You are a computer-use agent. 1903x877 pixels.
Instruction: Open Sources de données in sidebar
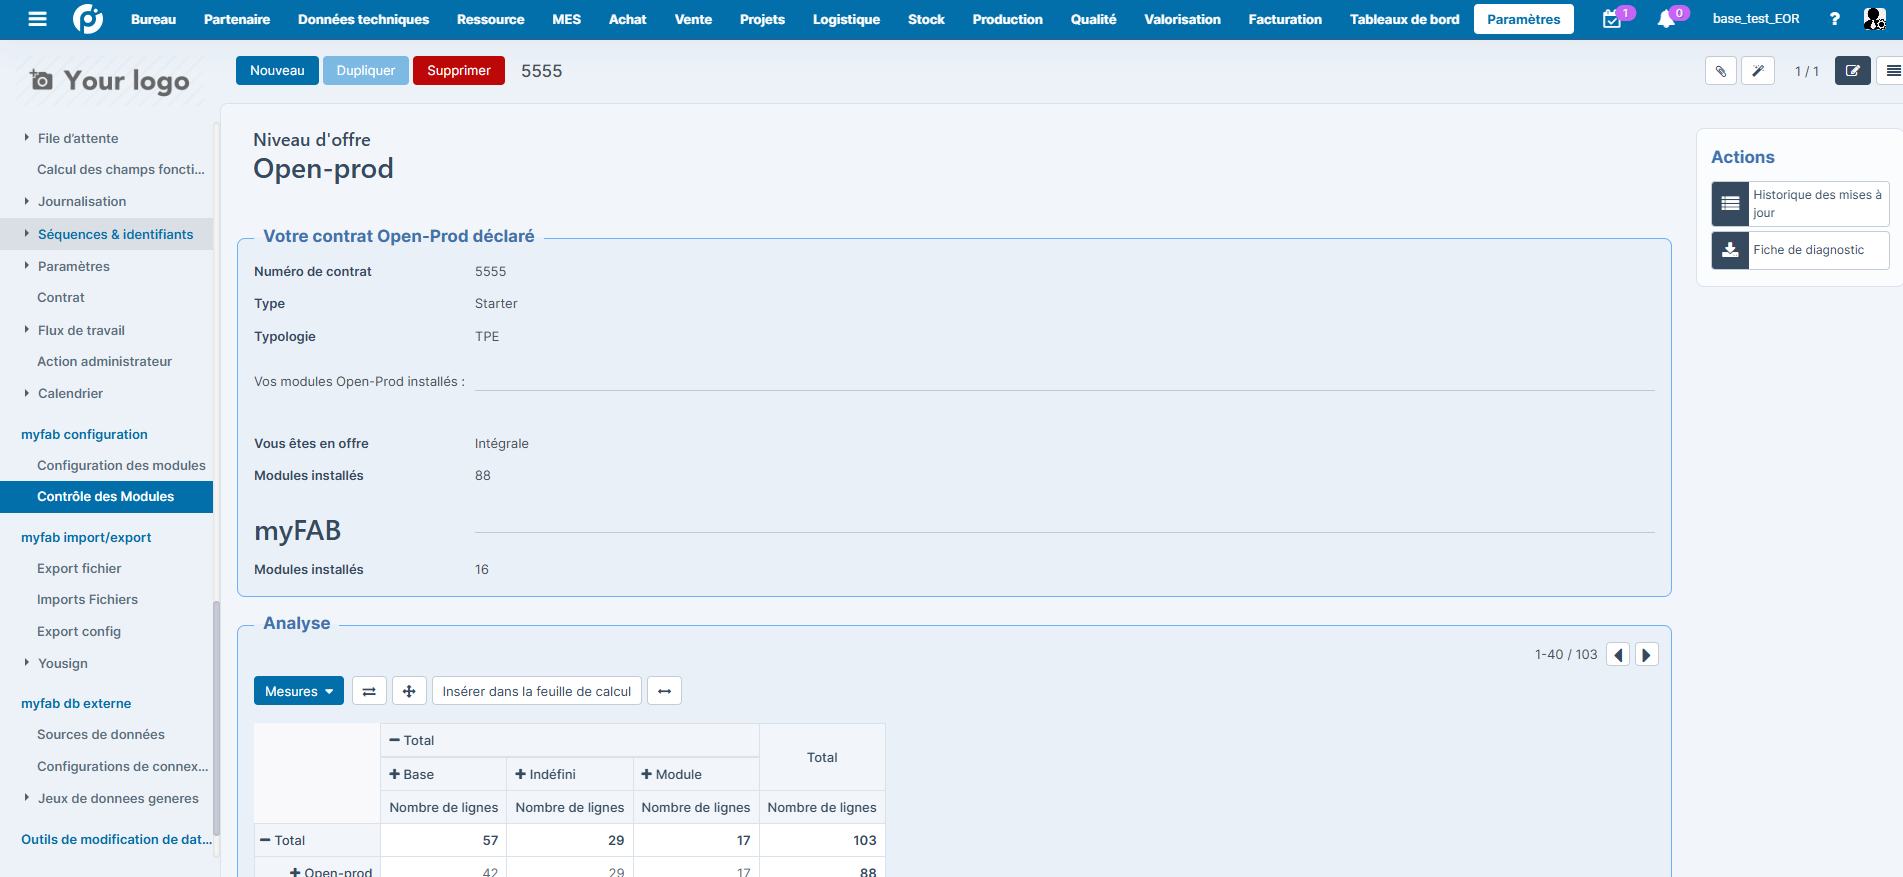coord(101,734)
